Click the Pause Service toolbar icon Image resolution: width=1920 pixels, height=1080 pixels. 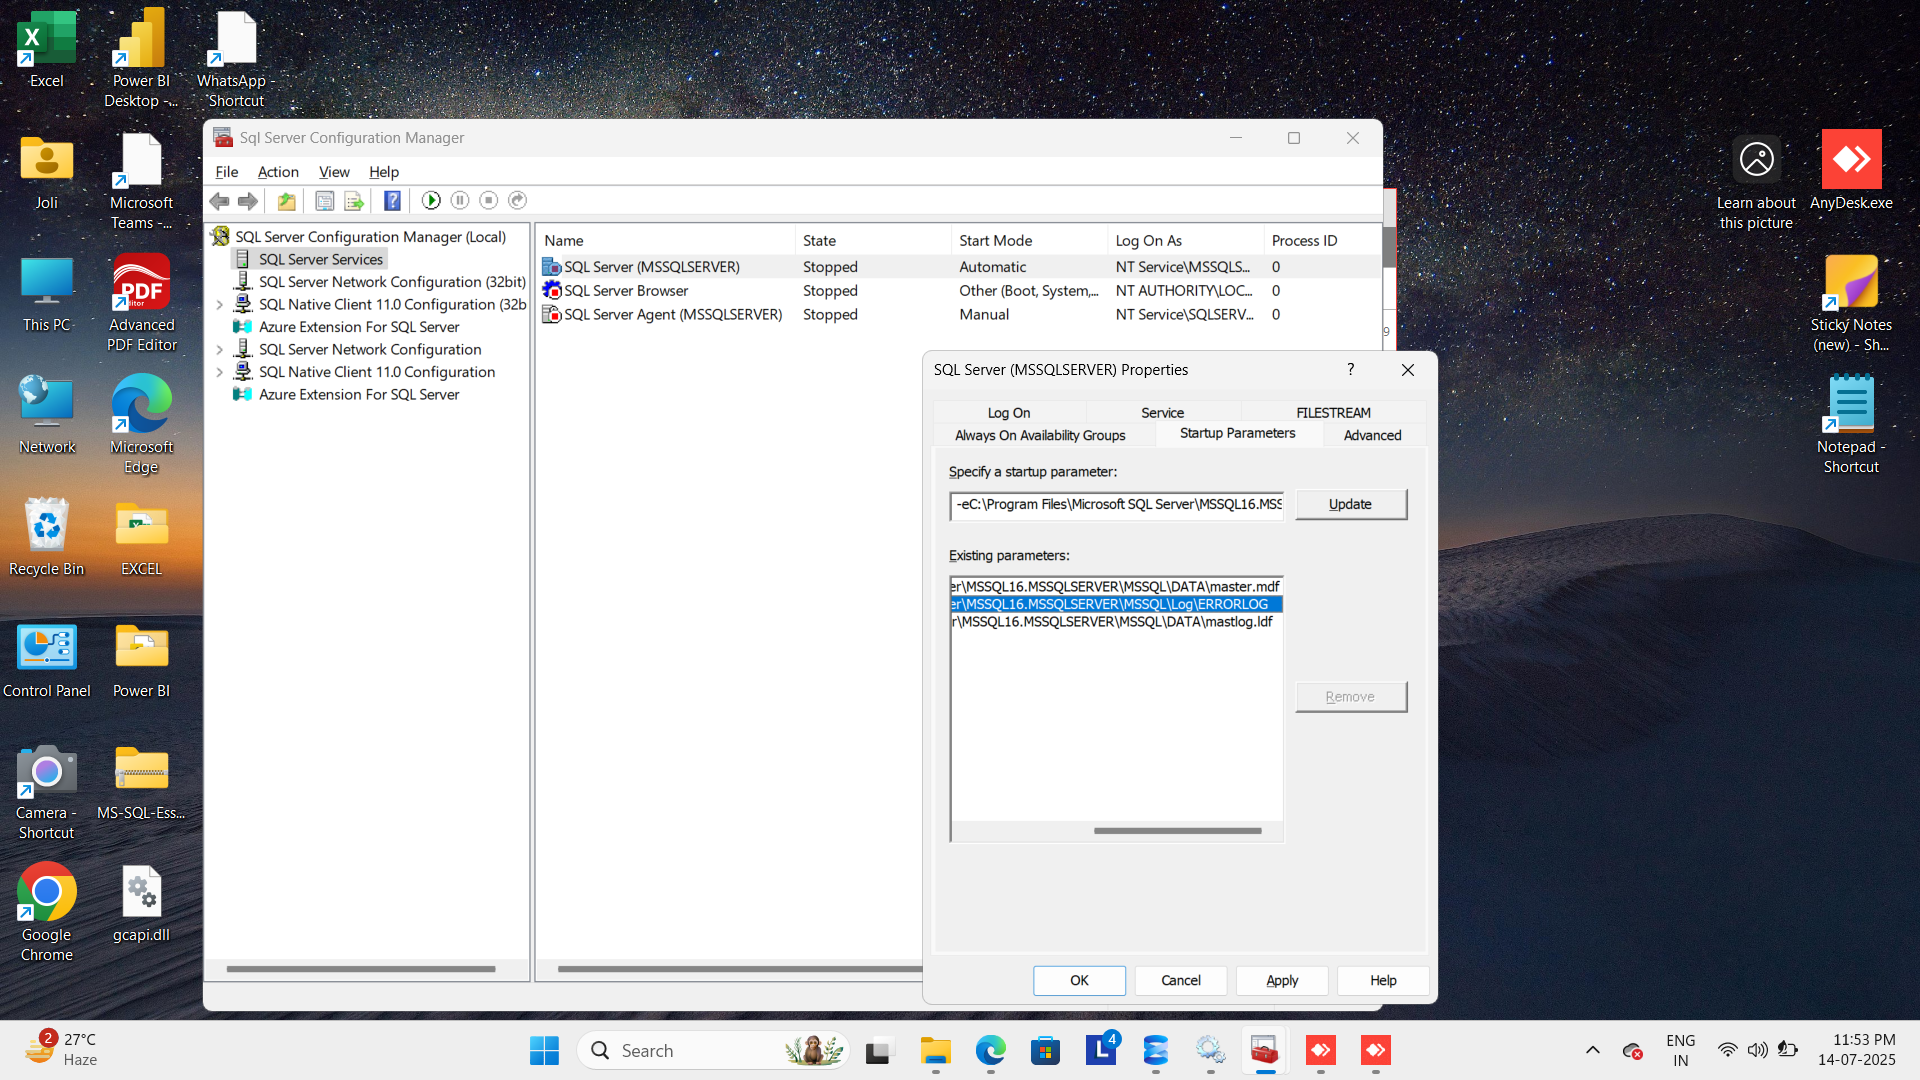tap(460, 200)
